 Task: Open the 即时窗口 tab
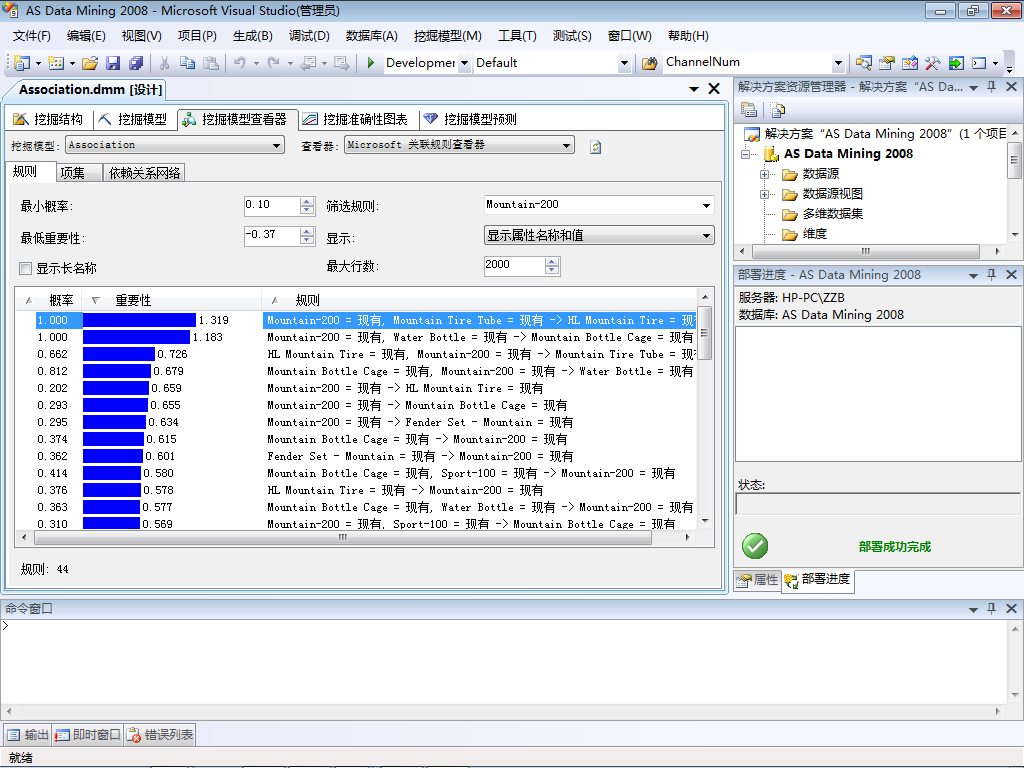[89, 735]
